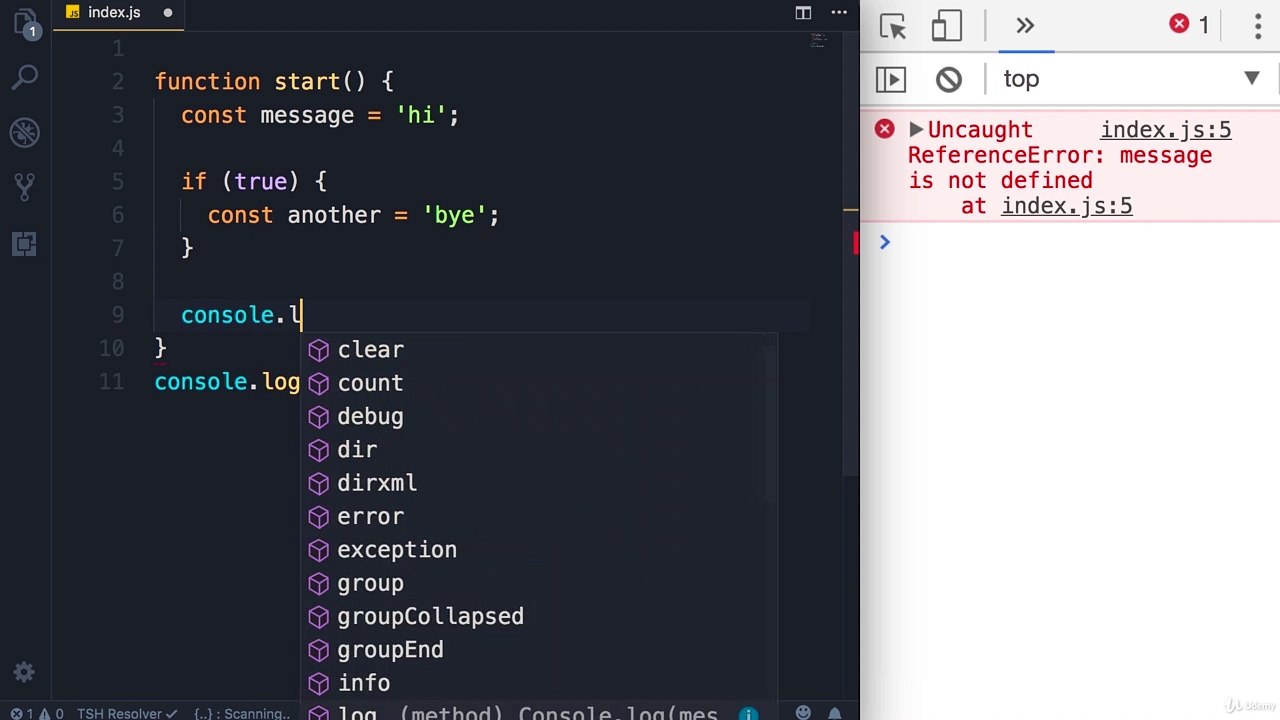Expand the Uncaught ReferenceError disclosure triangle
This screenshot has width=1280, height=720.
point(916,129)
